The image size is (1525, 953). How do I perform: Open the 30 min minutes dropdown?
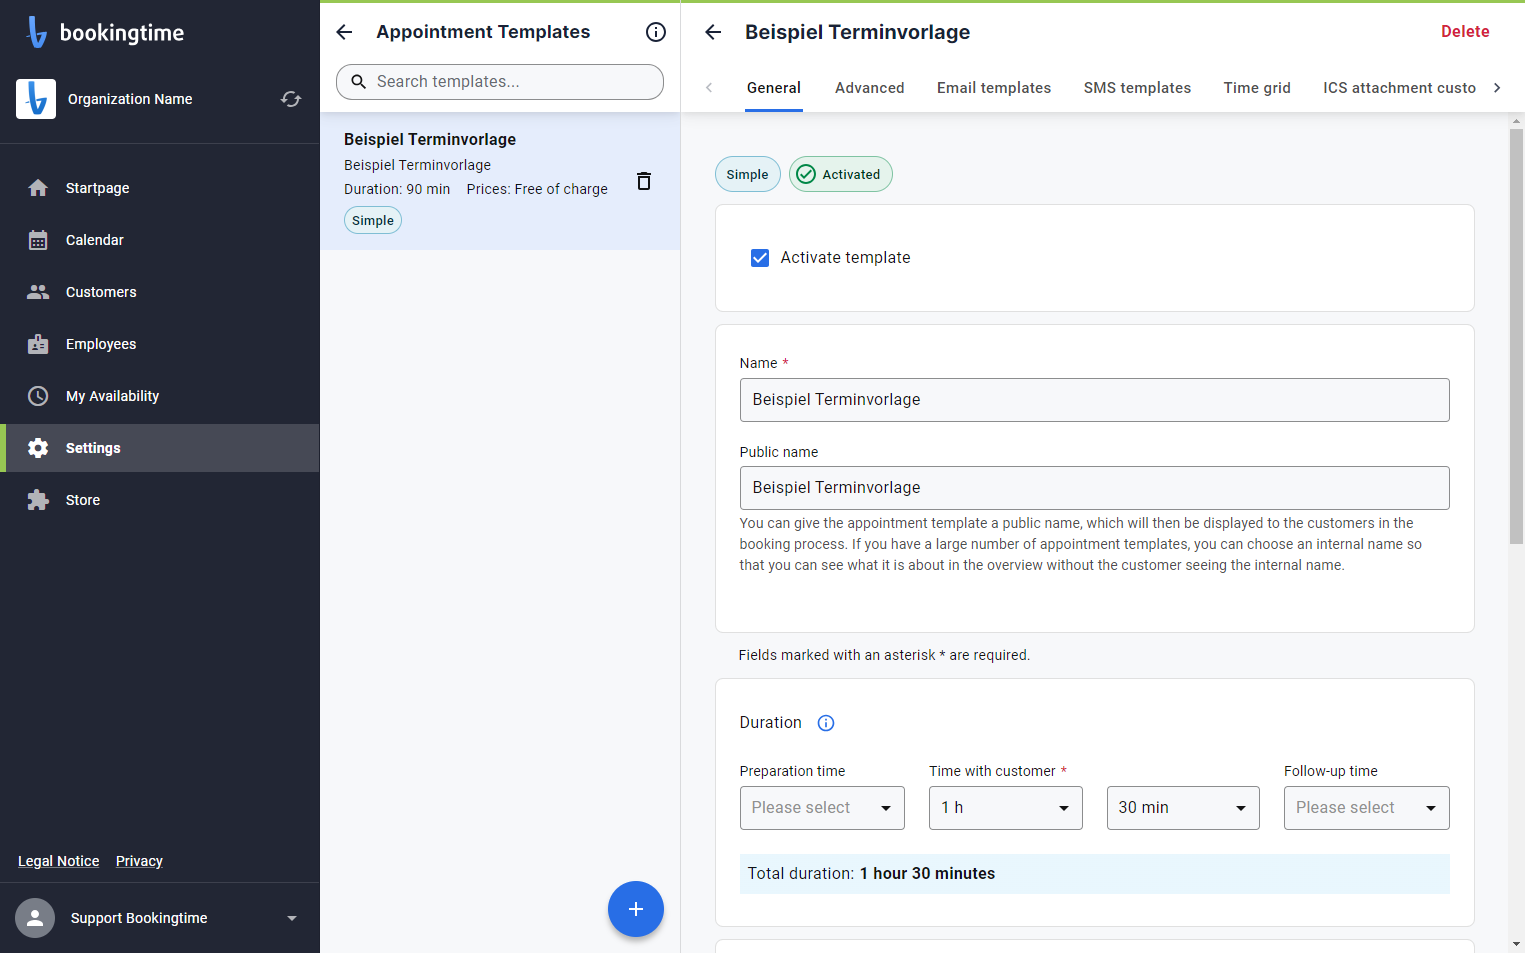(1183, 808)
